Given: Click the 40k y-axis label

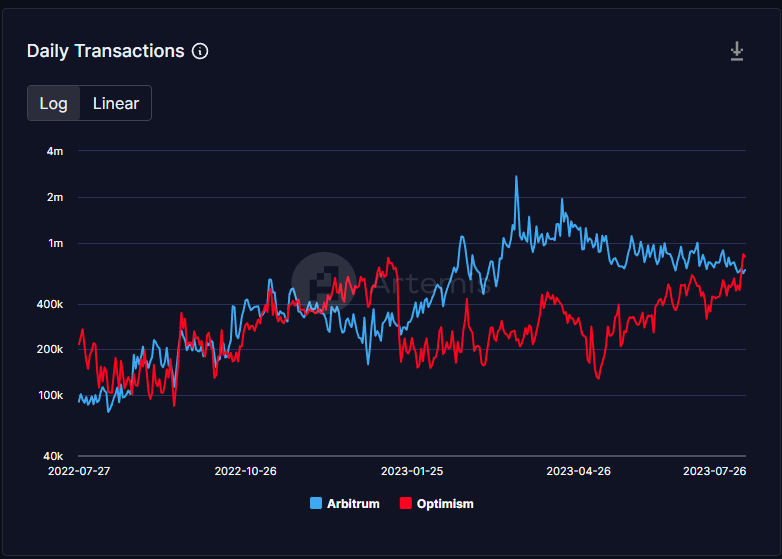Looking at the screenshot, I should pos(52,456).
